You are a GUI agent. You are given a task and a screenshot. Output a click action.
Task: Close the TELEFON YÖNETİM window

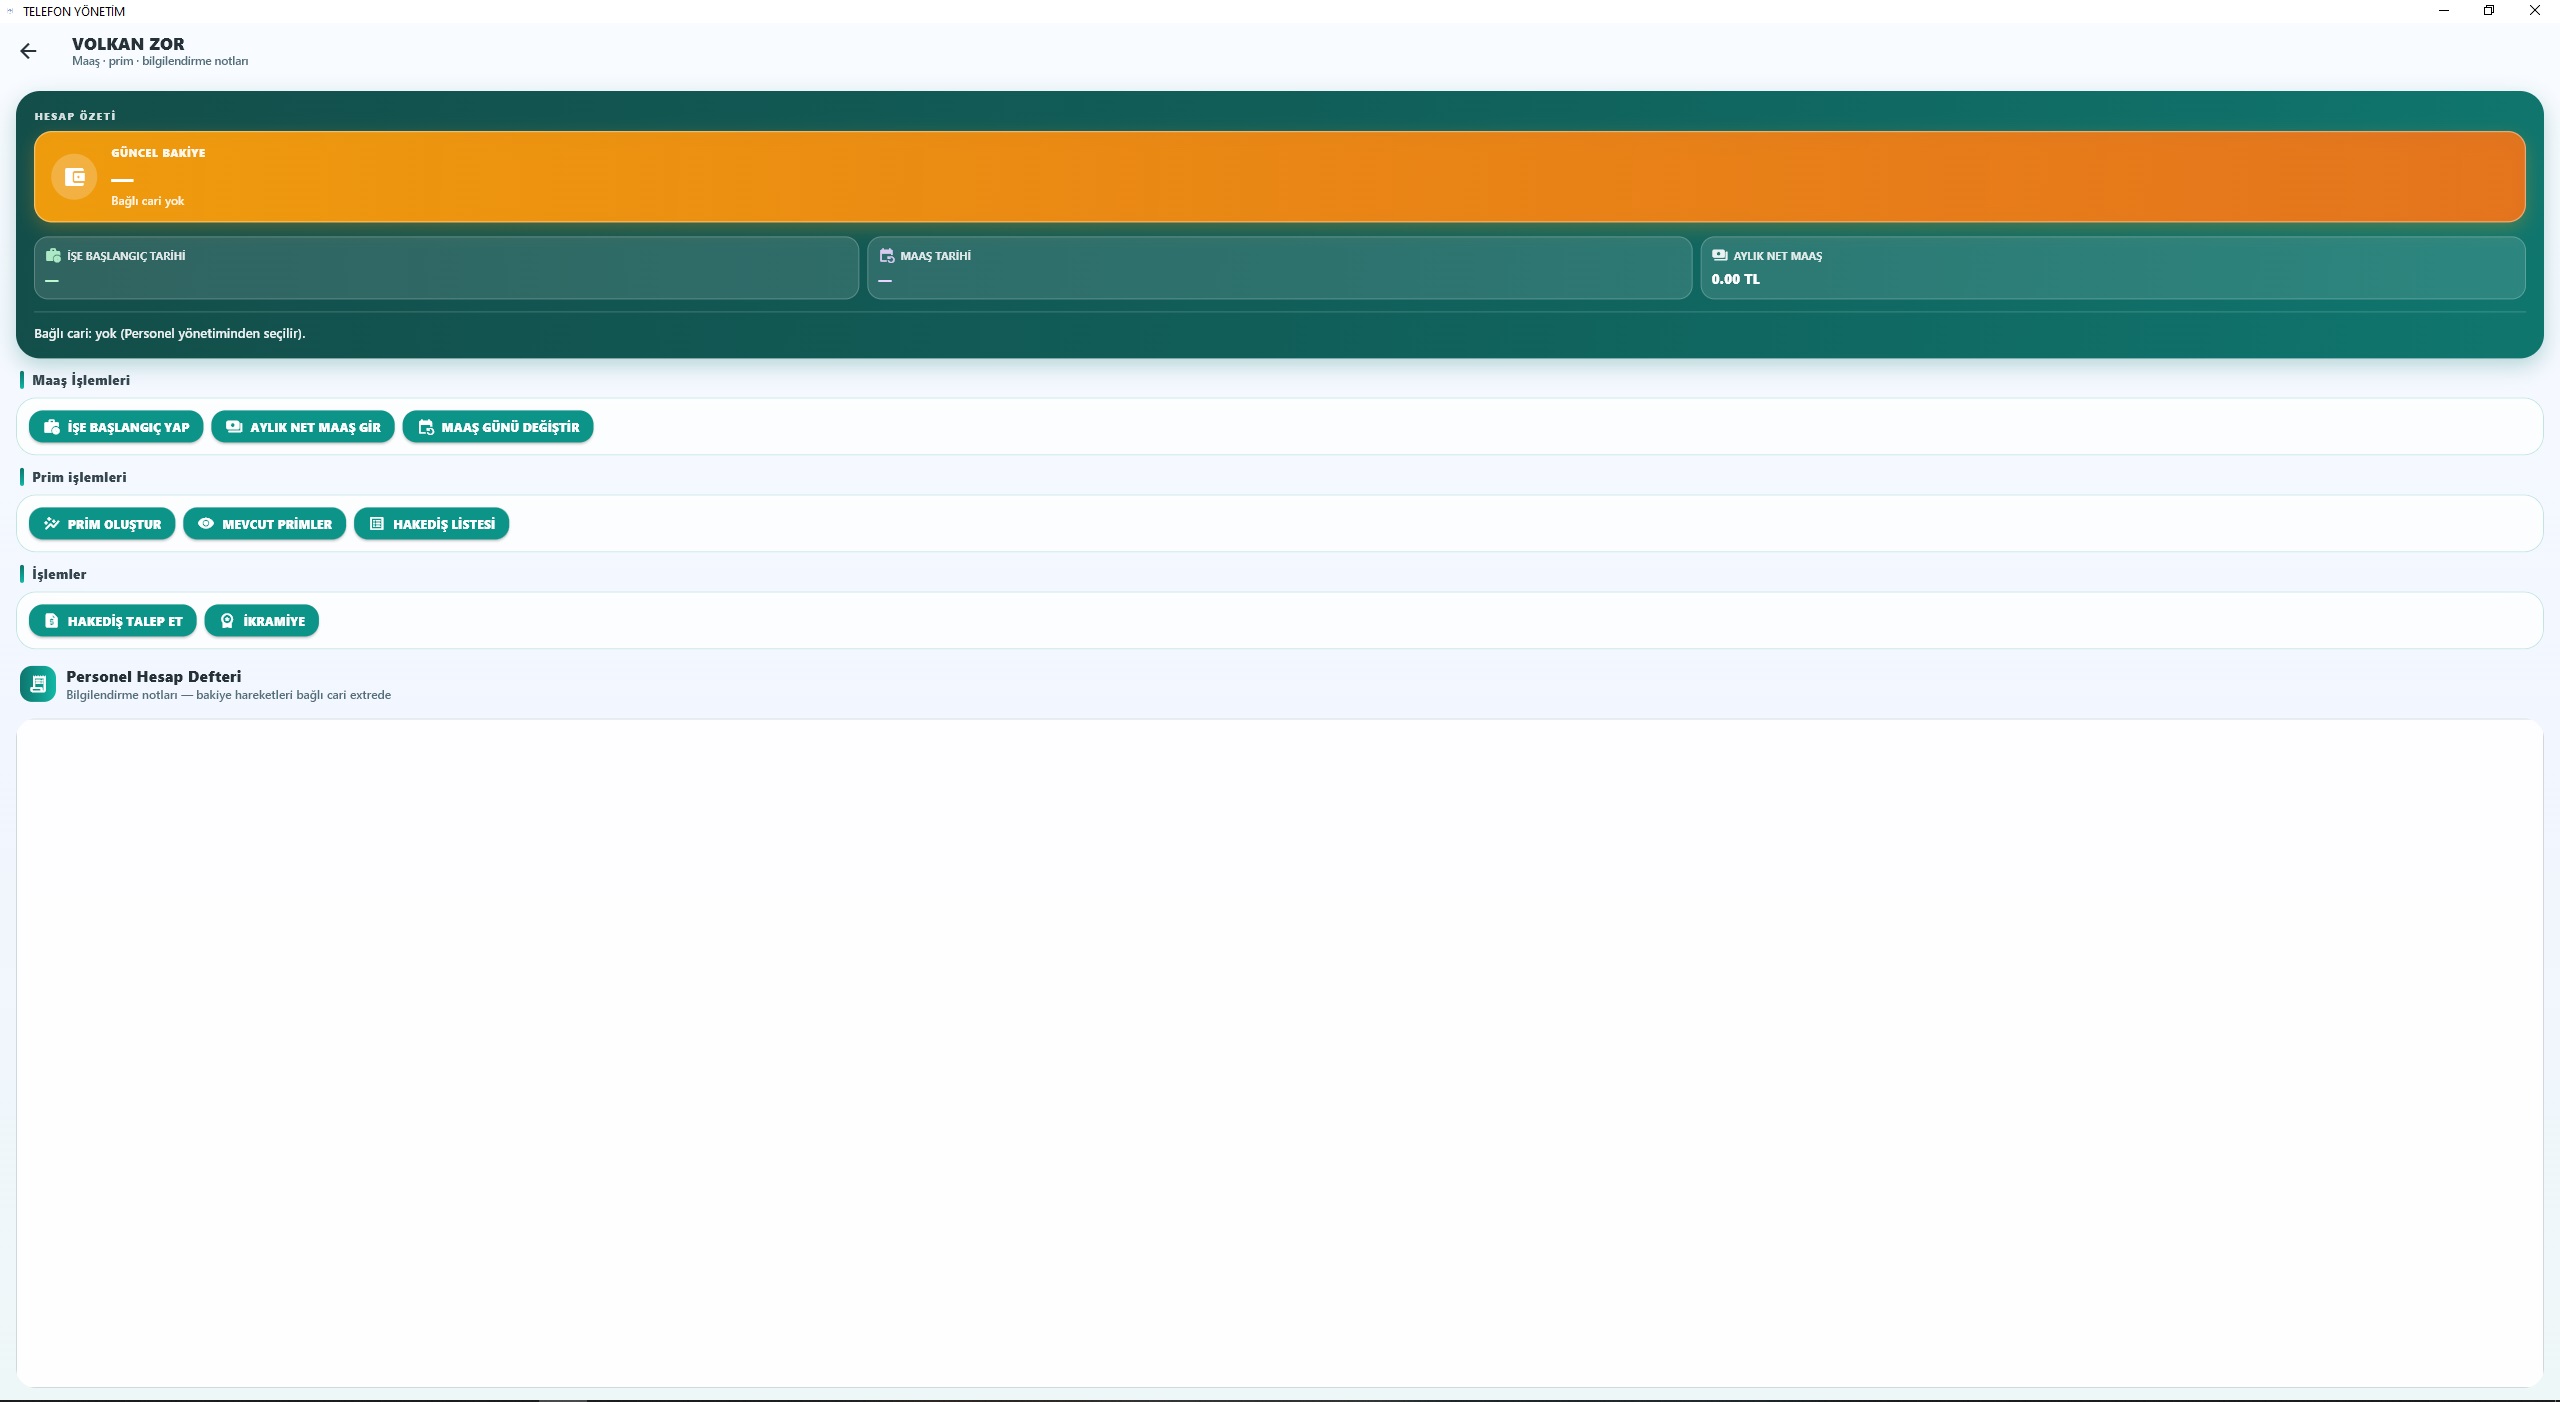2535,11
